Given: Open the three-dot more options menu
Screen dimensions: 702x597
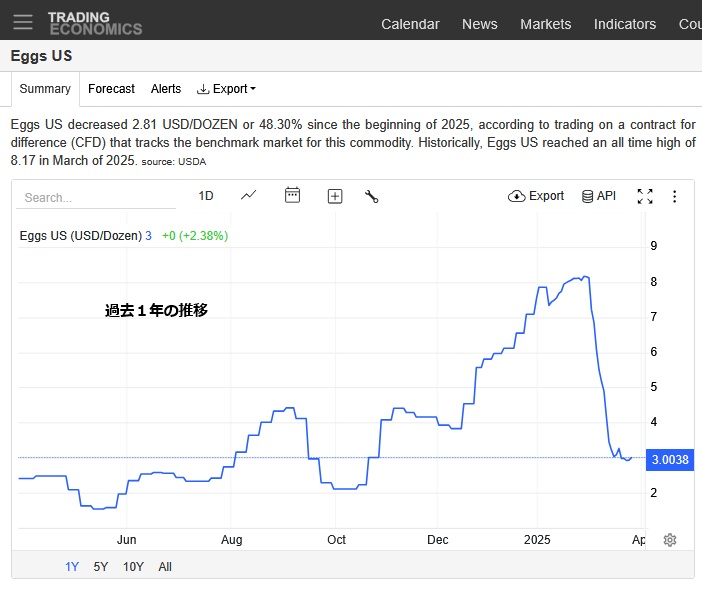Looking at the screenshot, I should pyautogui.click(x=675, y=196).
